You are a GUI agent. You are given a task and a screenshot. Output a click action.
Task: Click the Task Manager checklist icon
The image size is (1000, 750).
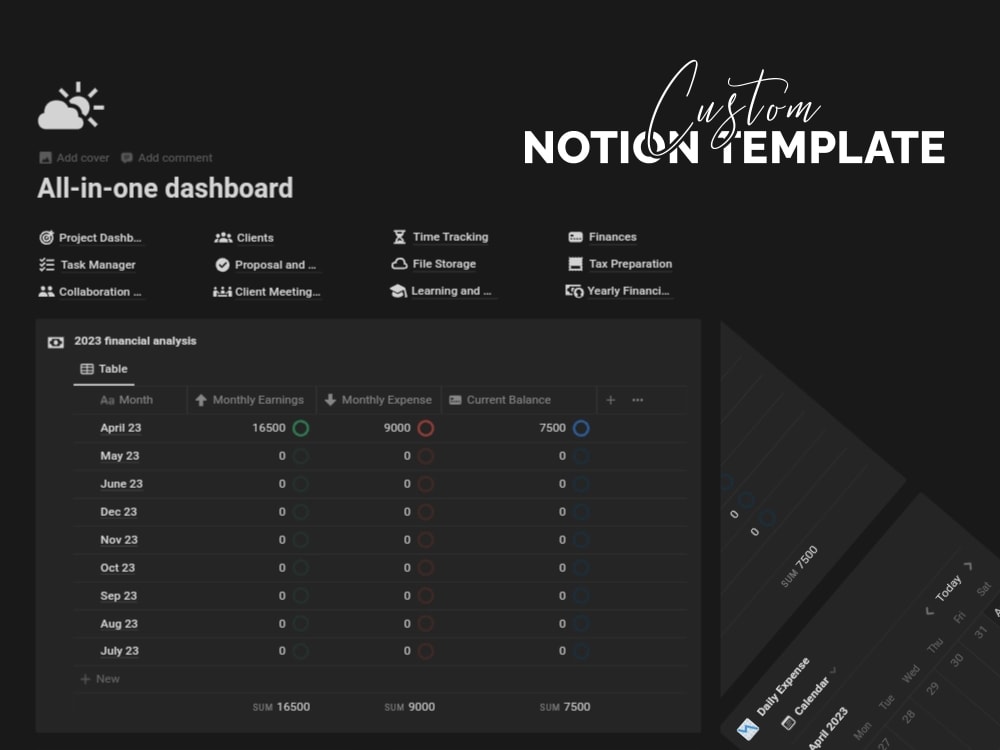point(45,264)
